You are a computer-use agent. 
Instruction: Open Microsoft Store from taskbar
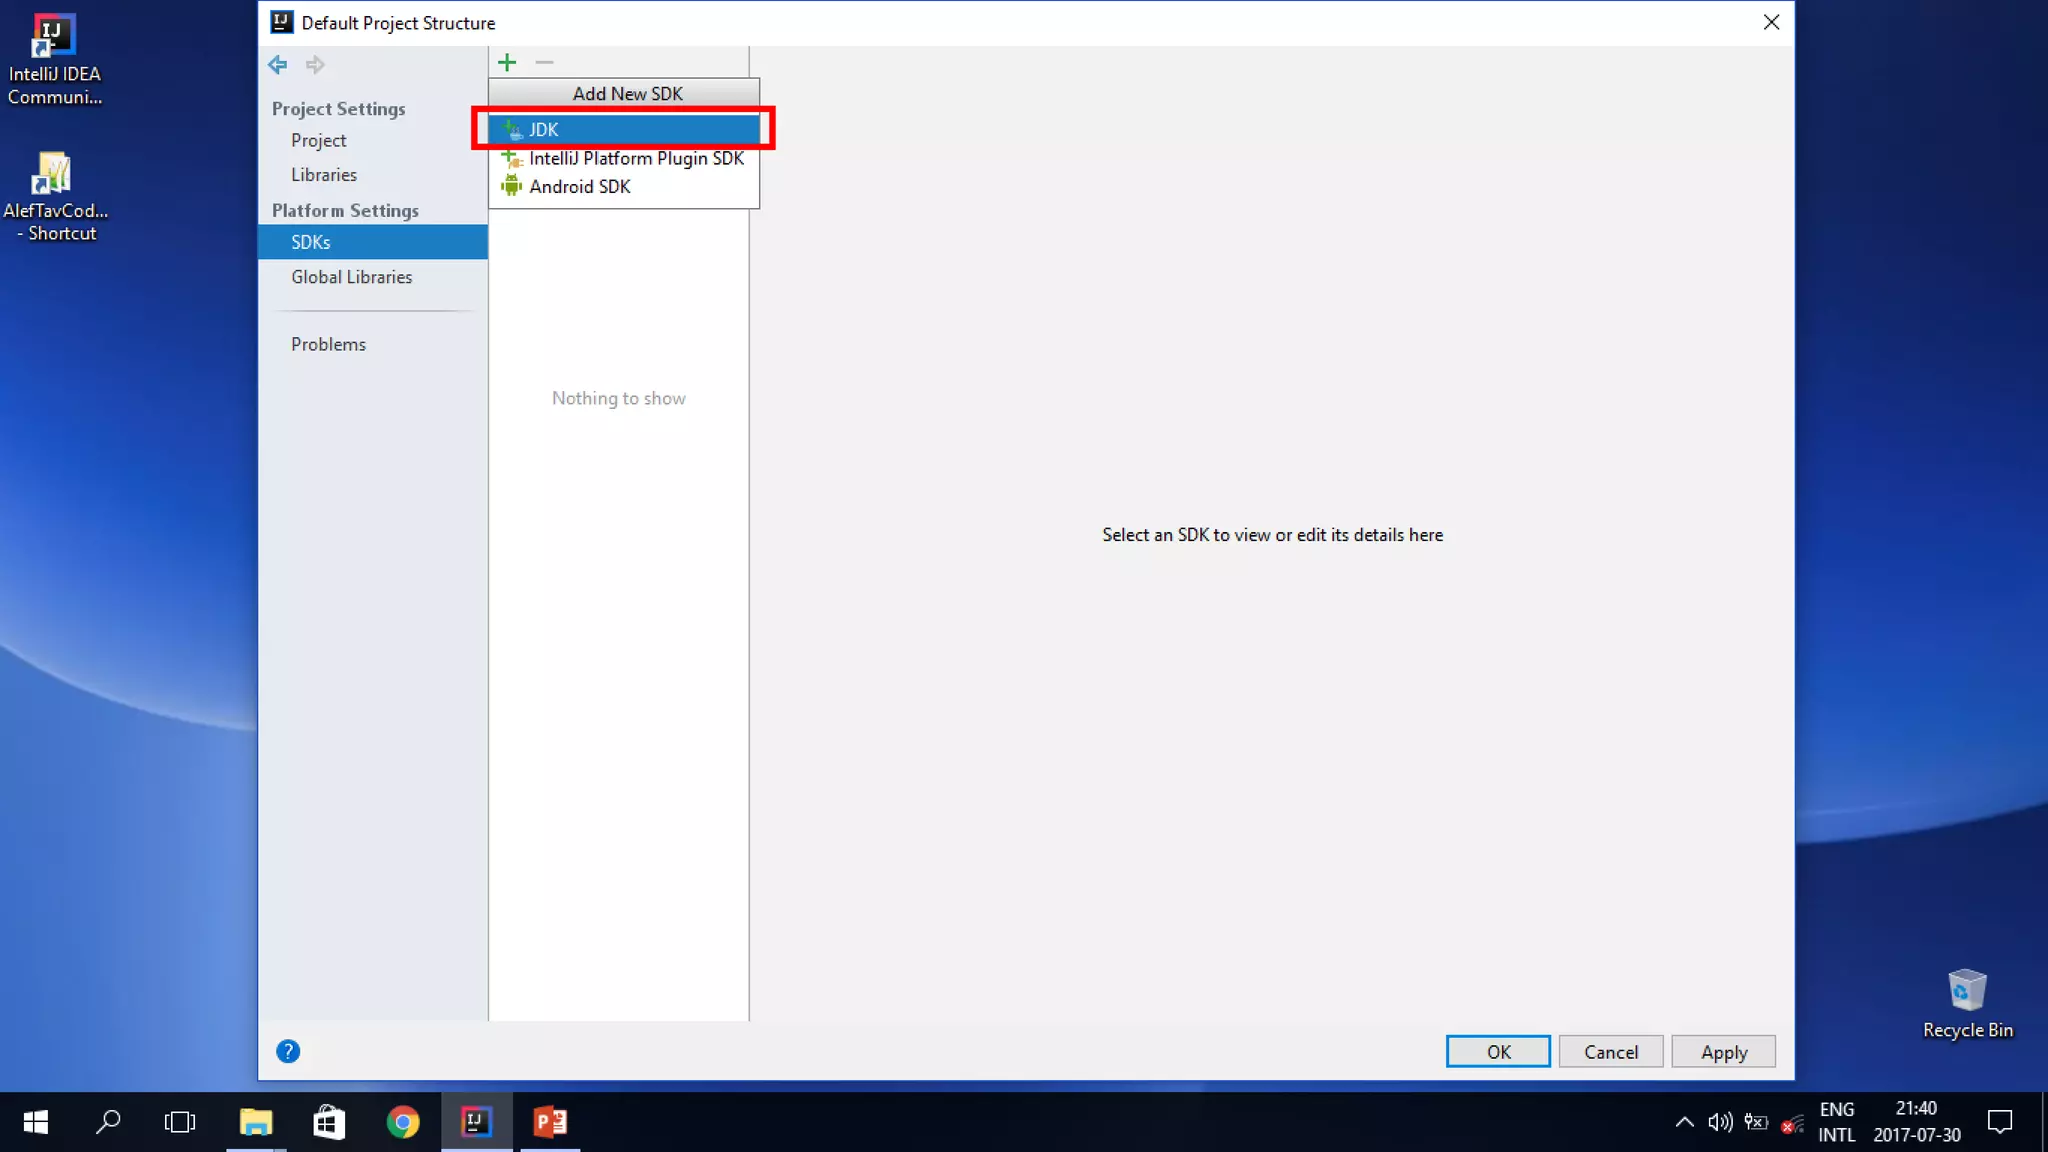click(x=329, y=1122)
